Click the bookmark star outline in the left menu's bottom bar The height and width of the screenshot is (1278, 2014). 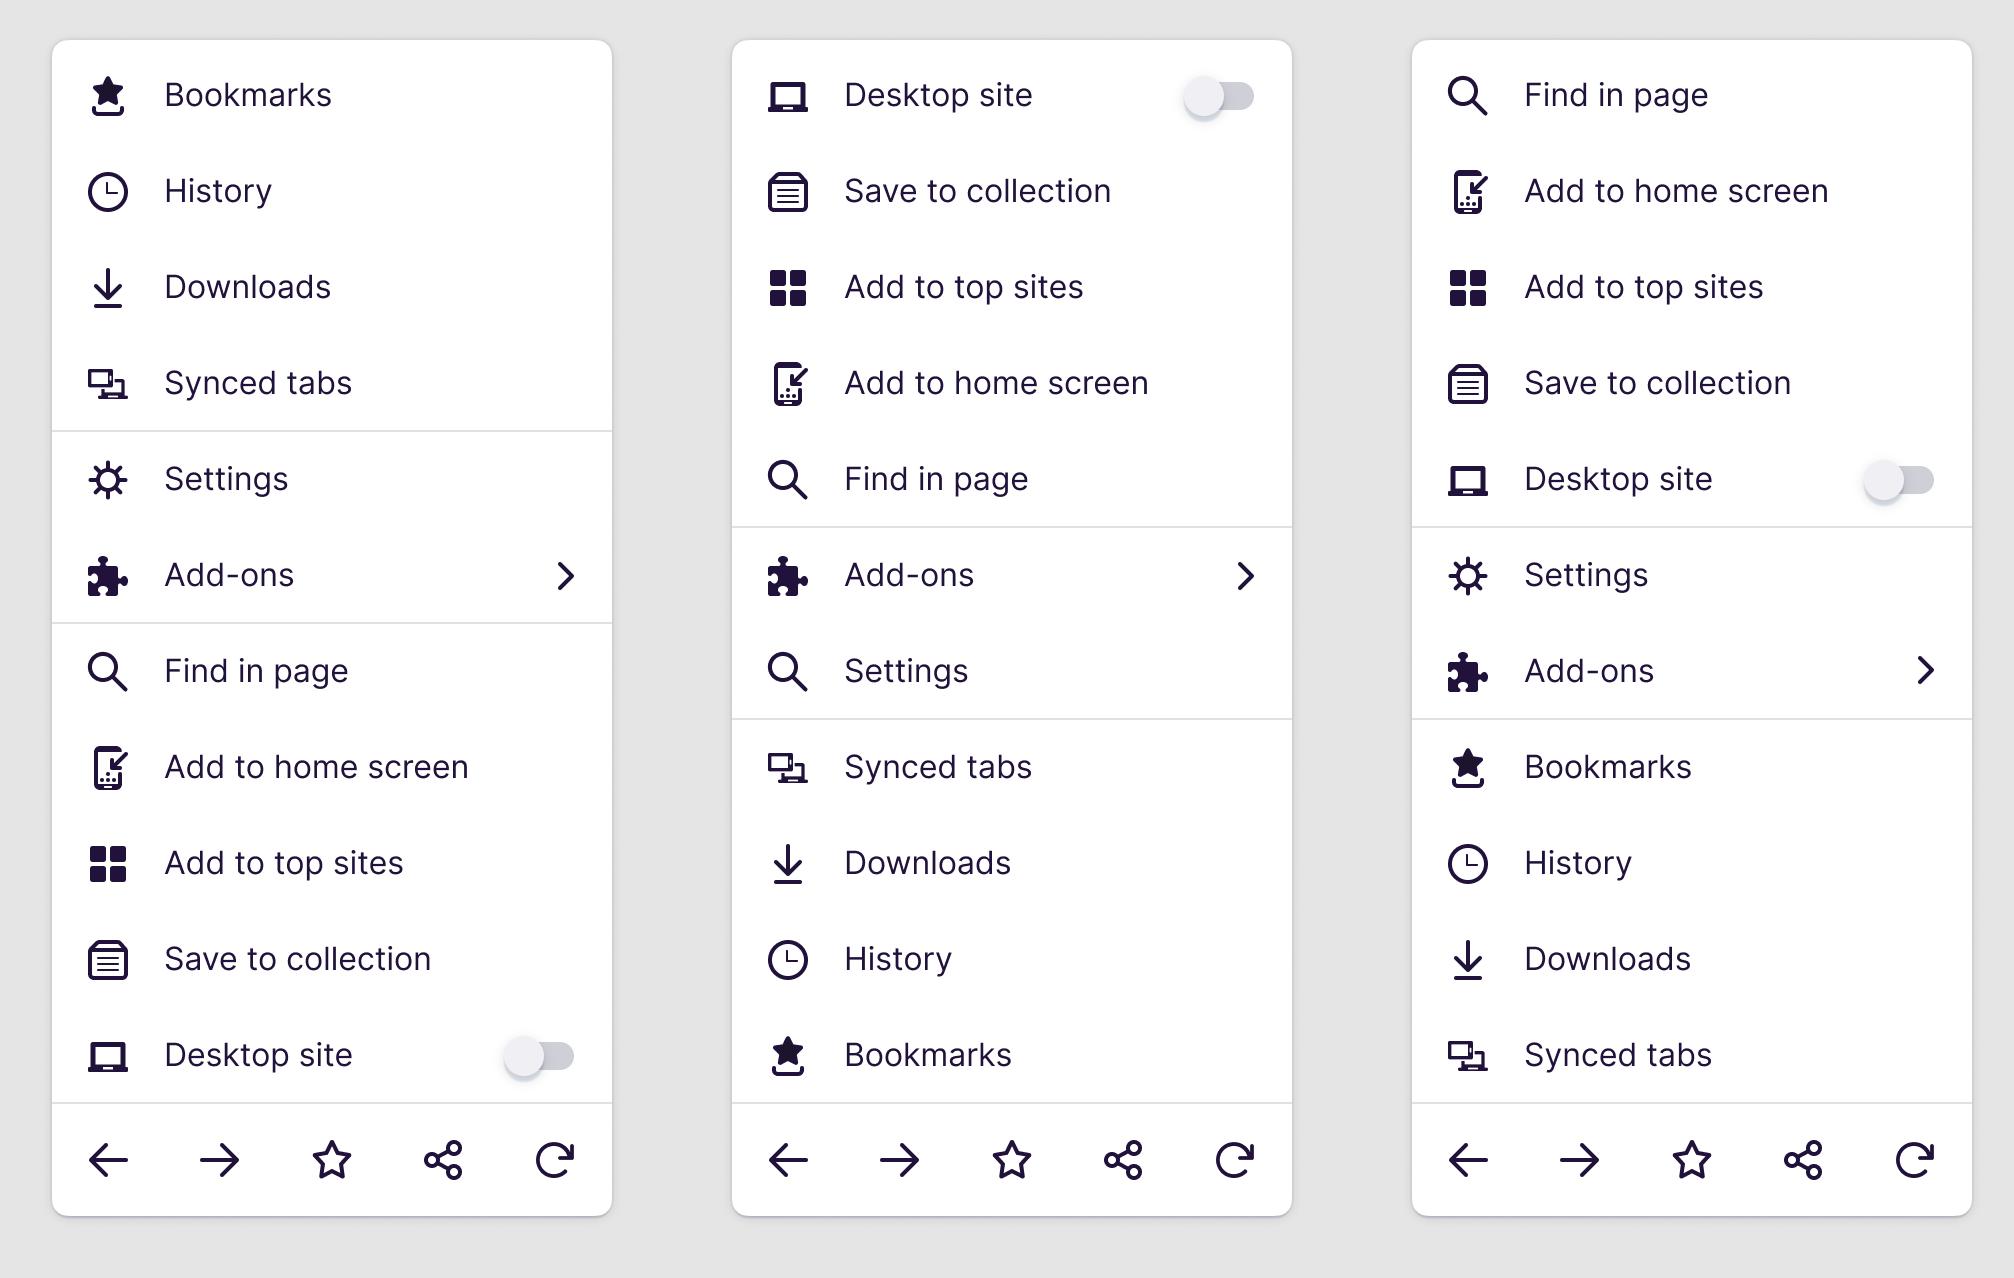click(331, 1160)
